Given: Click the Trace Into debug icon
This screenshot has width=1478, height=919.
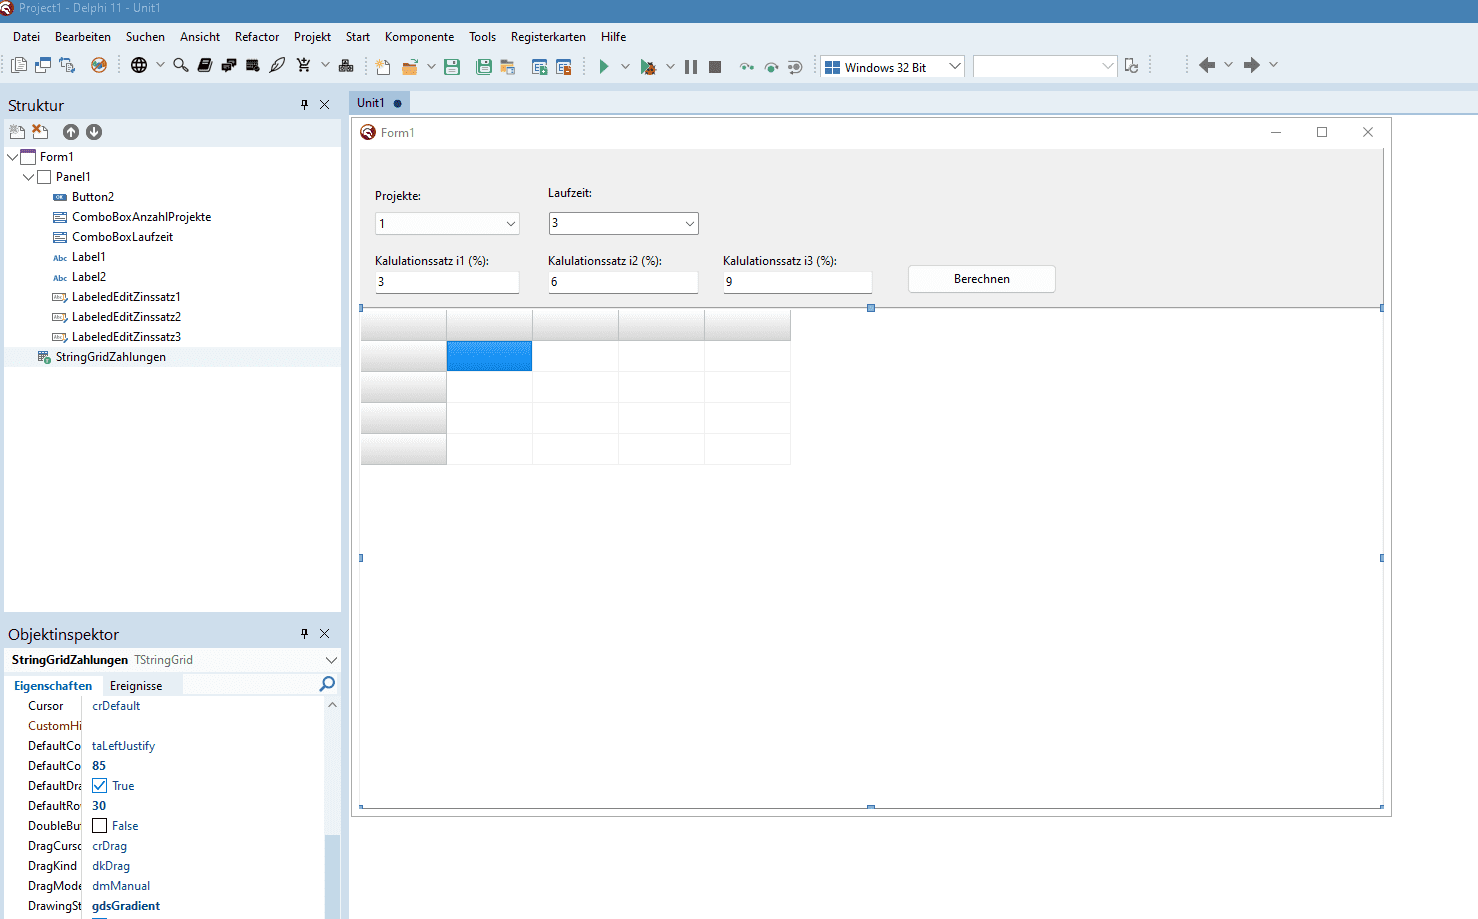Looking at the screenshot, I should (x=747, y=67).
